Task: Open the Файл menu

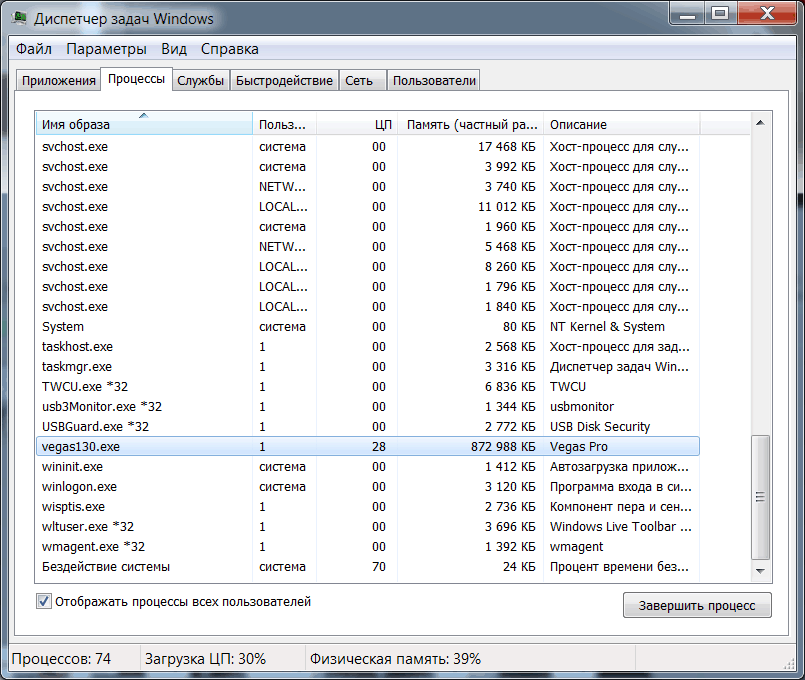Action: [x=34, y=49]
